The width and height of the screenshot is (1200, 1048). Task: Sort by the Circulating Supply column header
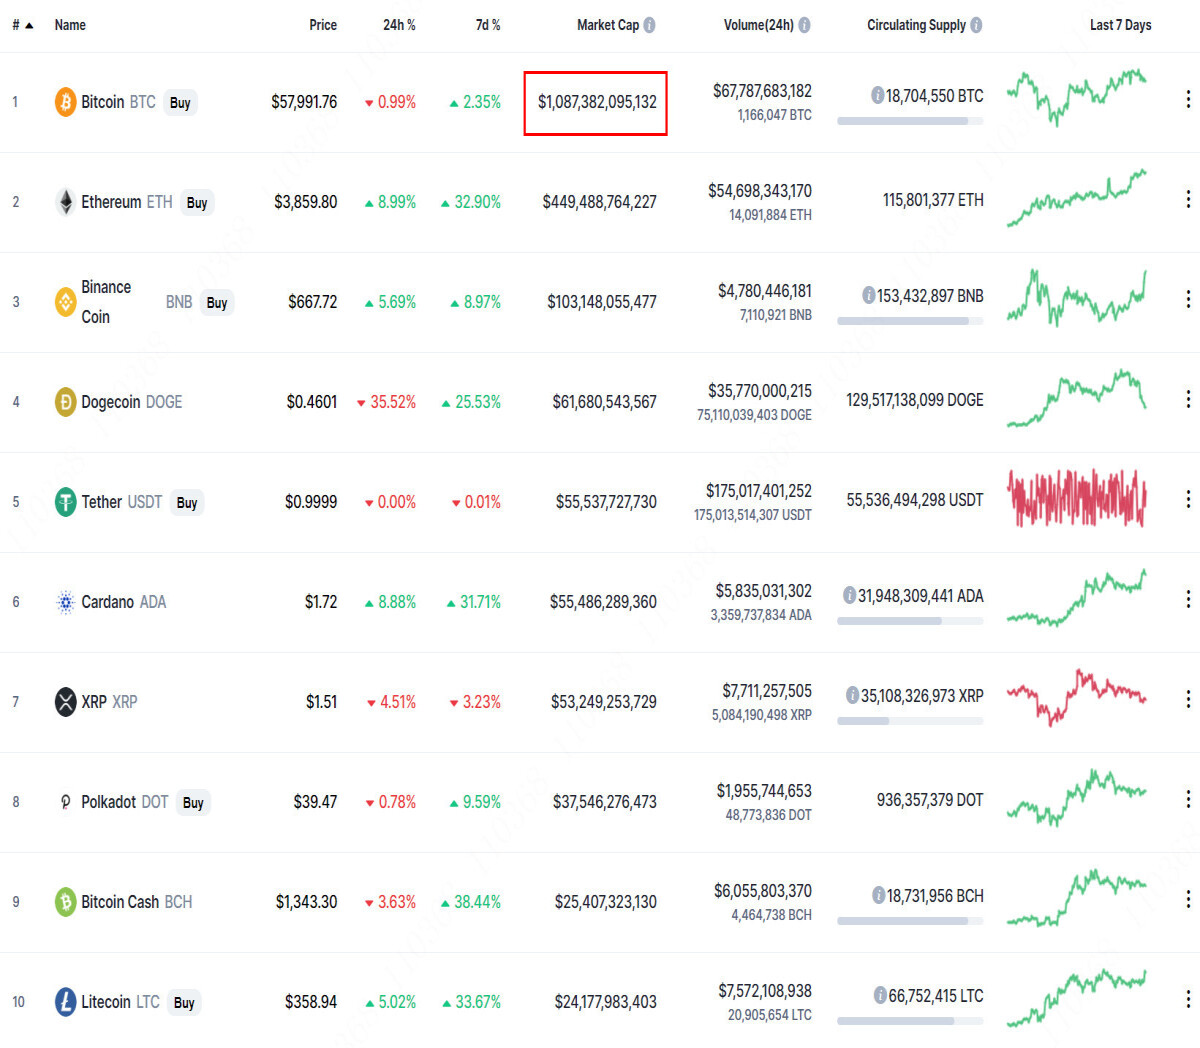point(916,25)
